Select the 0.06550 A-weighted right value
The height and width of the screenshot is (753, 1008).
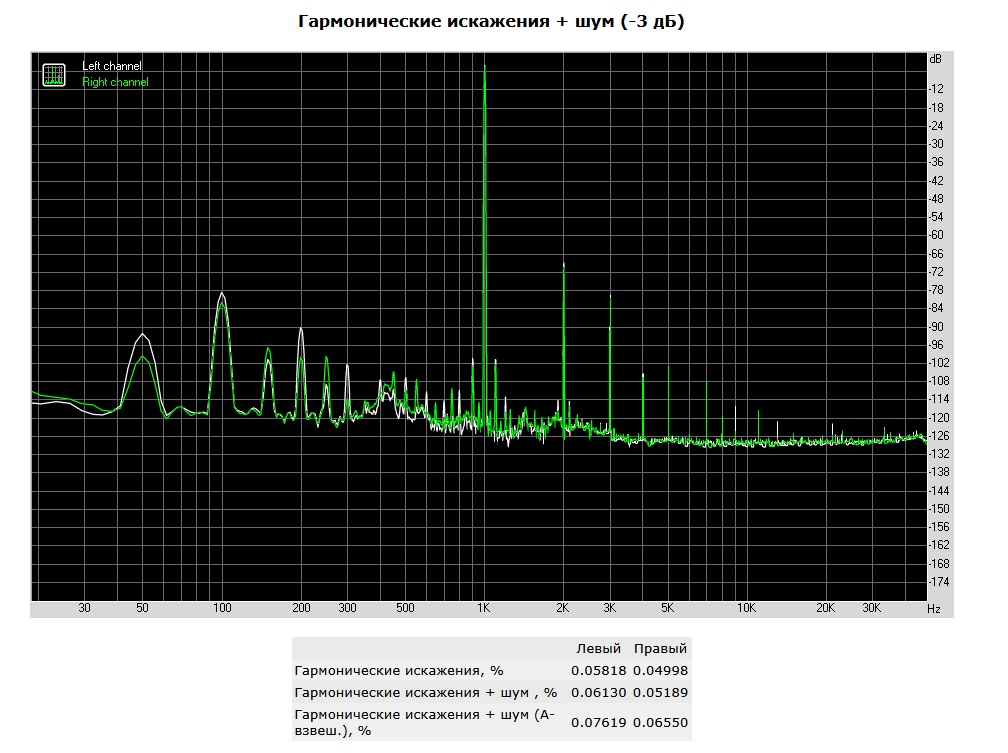coord(660,722)
